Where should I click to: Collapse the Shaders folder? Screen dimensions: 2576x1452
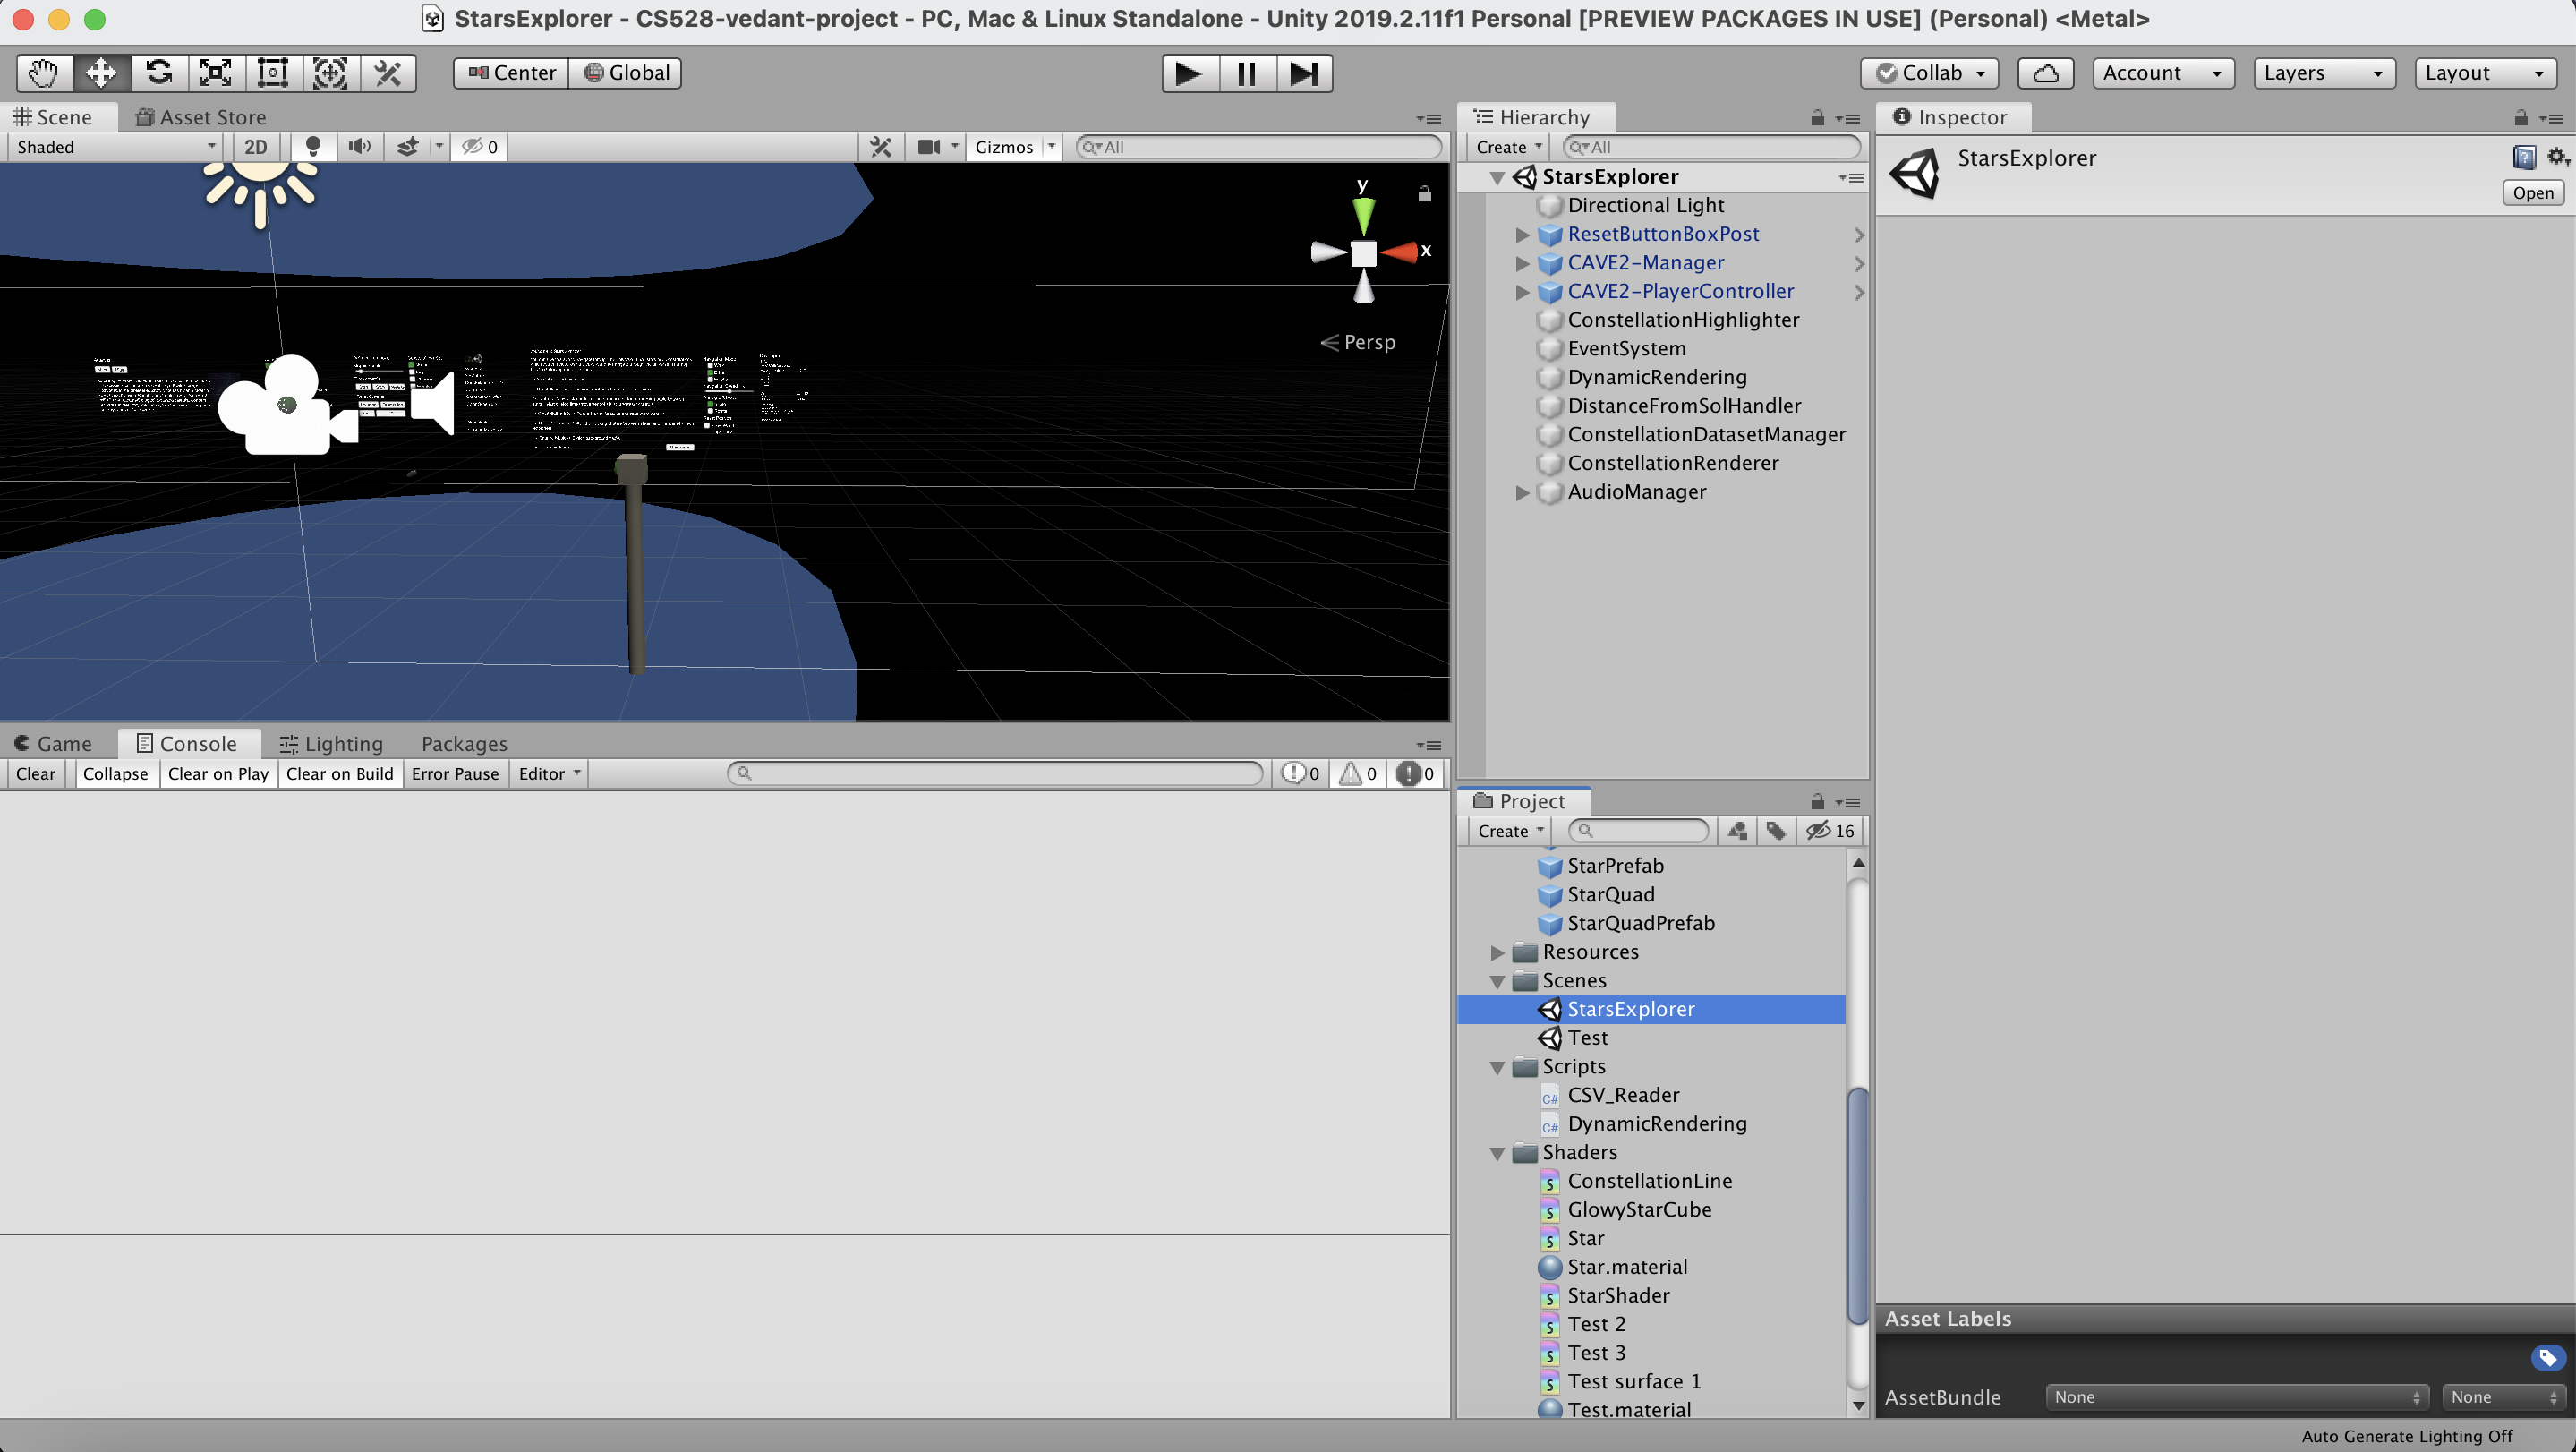pos(1497,1153)
